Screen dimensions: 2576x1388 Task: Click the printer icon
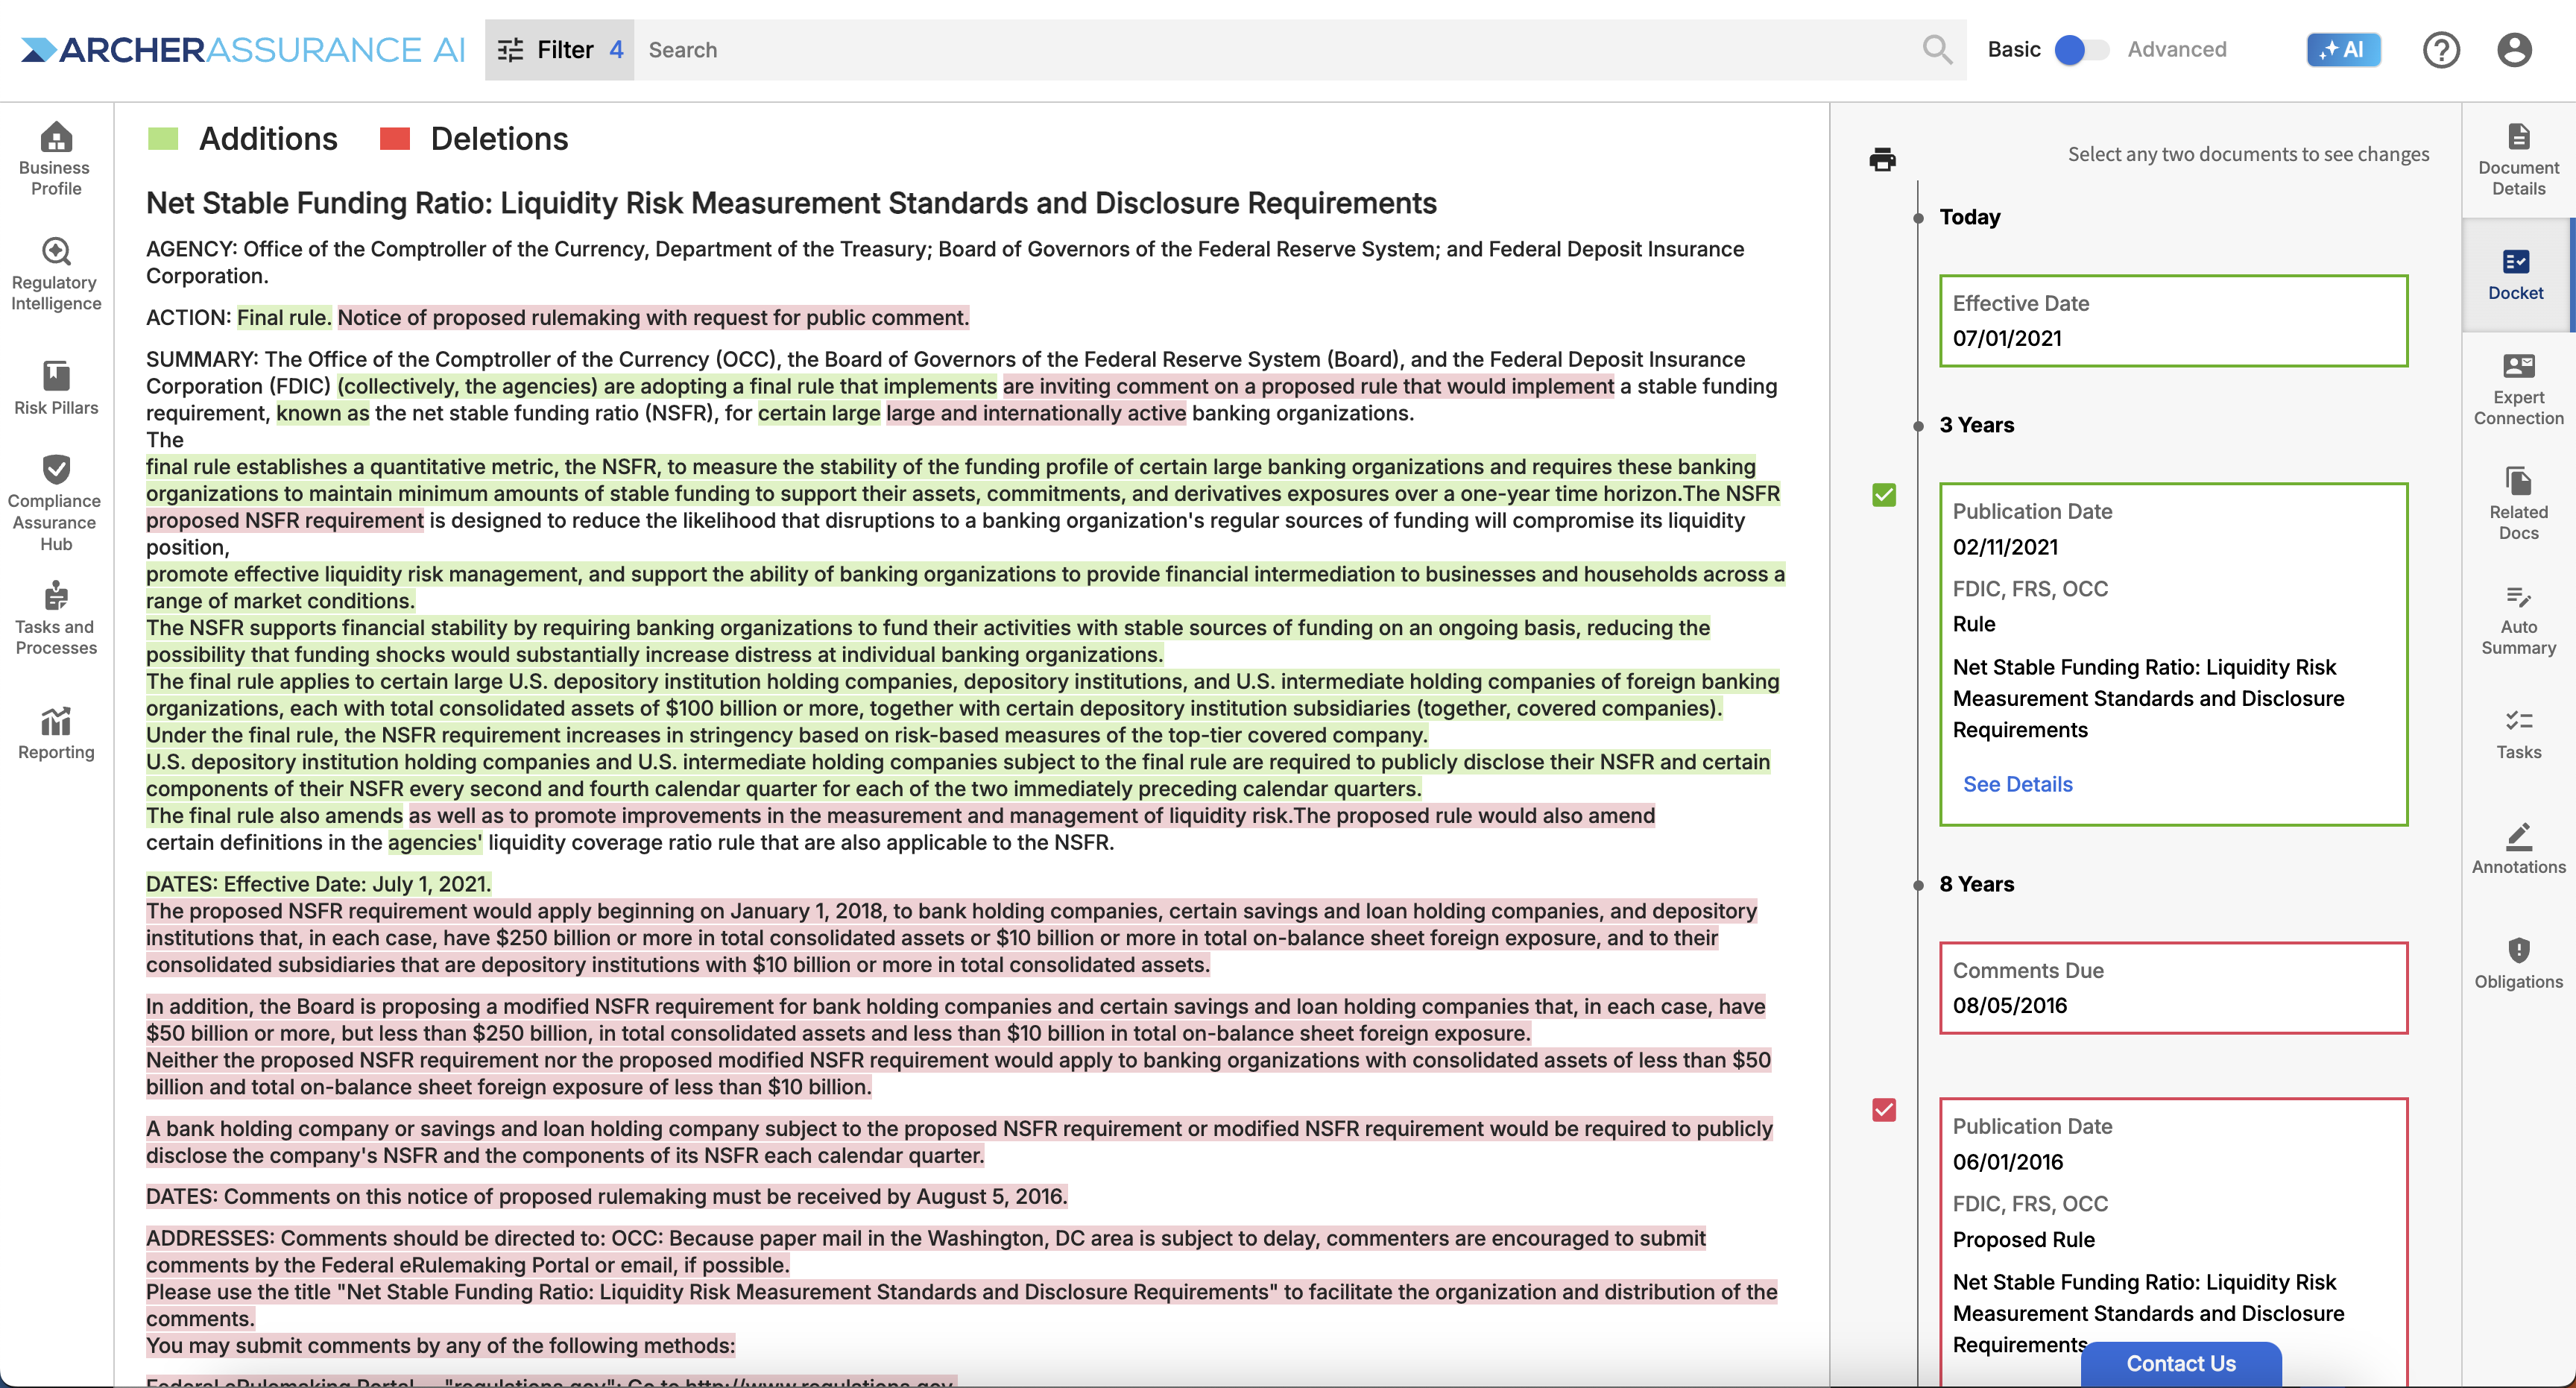coord(1882,159)
